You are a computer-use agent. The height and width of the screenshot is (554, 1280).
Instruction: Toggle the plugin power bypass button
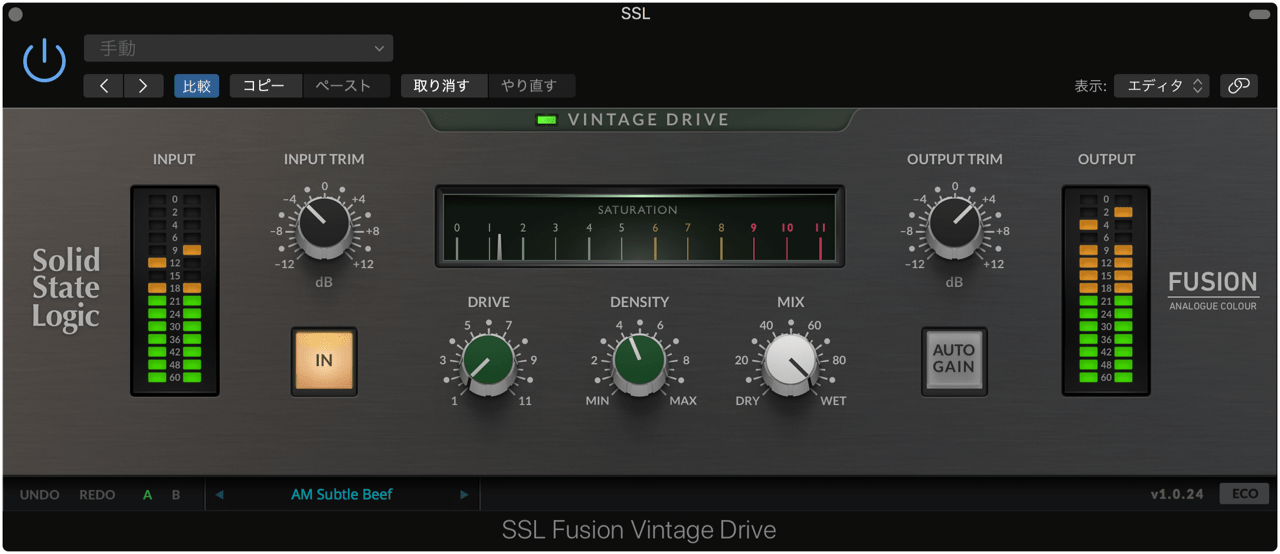[44, 62]
